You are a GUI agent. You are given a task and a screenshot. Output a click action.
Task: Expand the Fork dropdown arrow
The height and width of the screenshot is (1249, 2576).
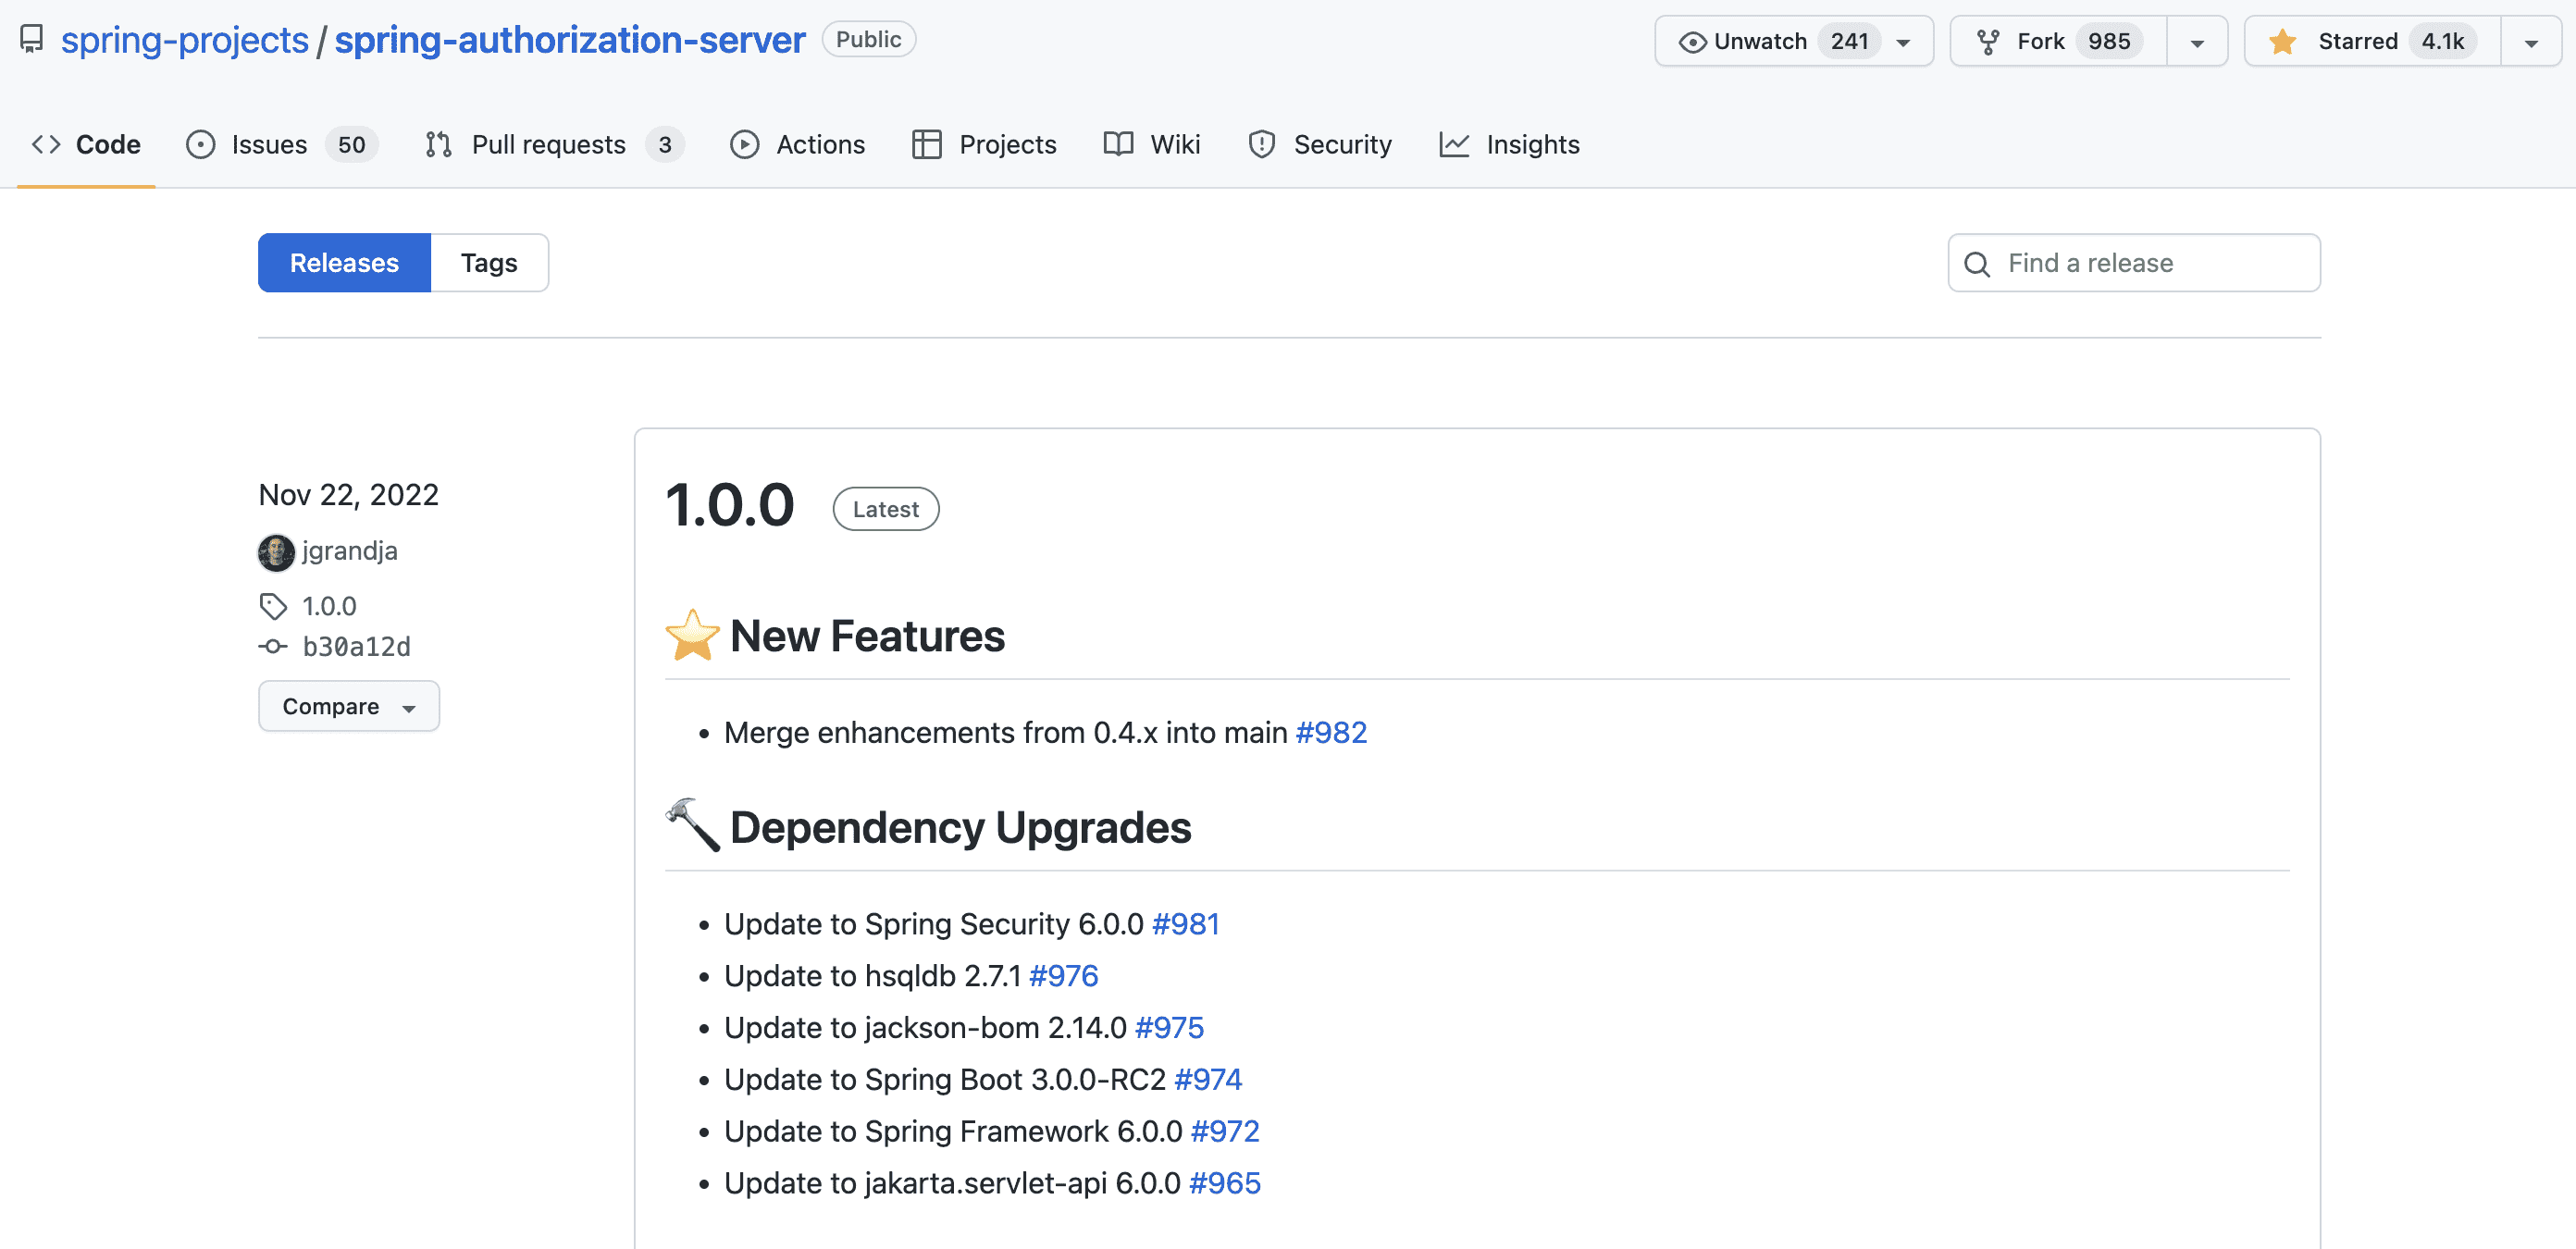[2197, 40]
